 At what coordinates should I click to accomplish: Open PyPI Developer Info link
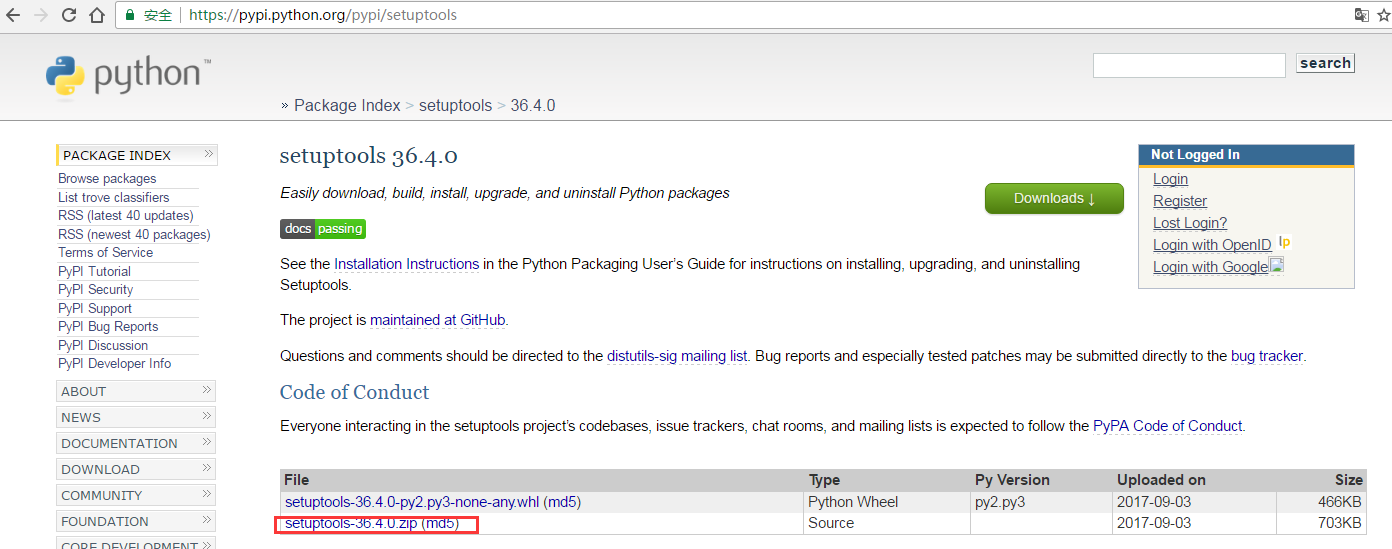[x=114, y=363]
